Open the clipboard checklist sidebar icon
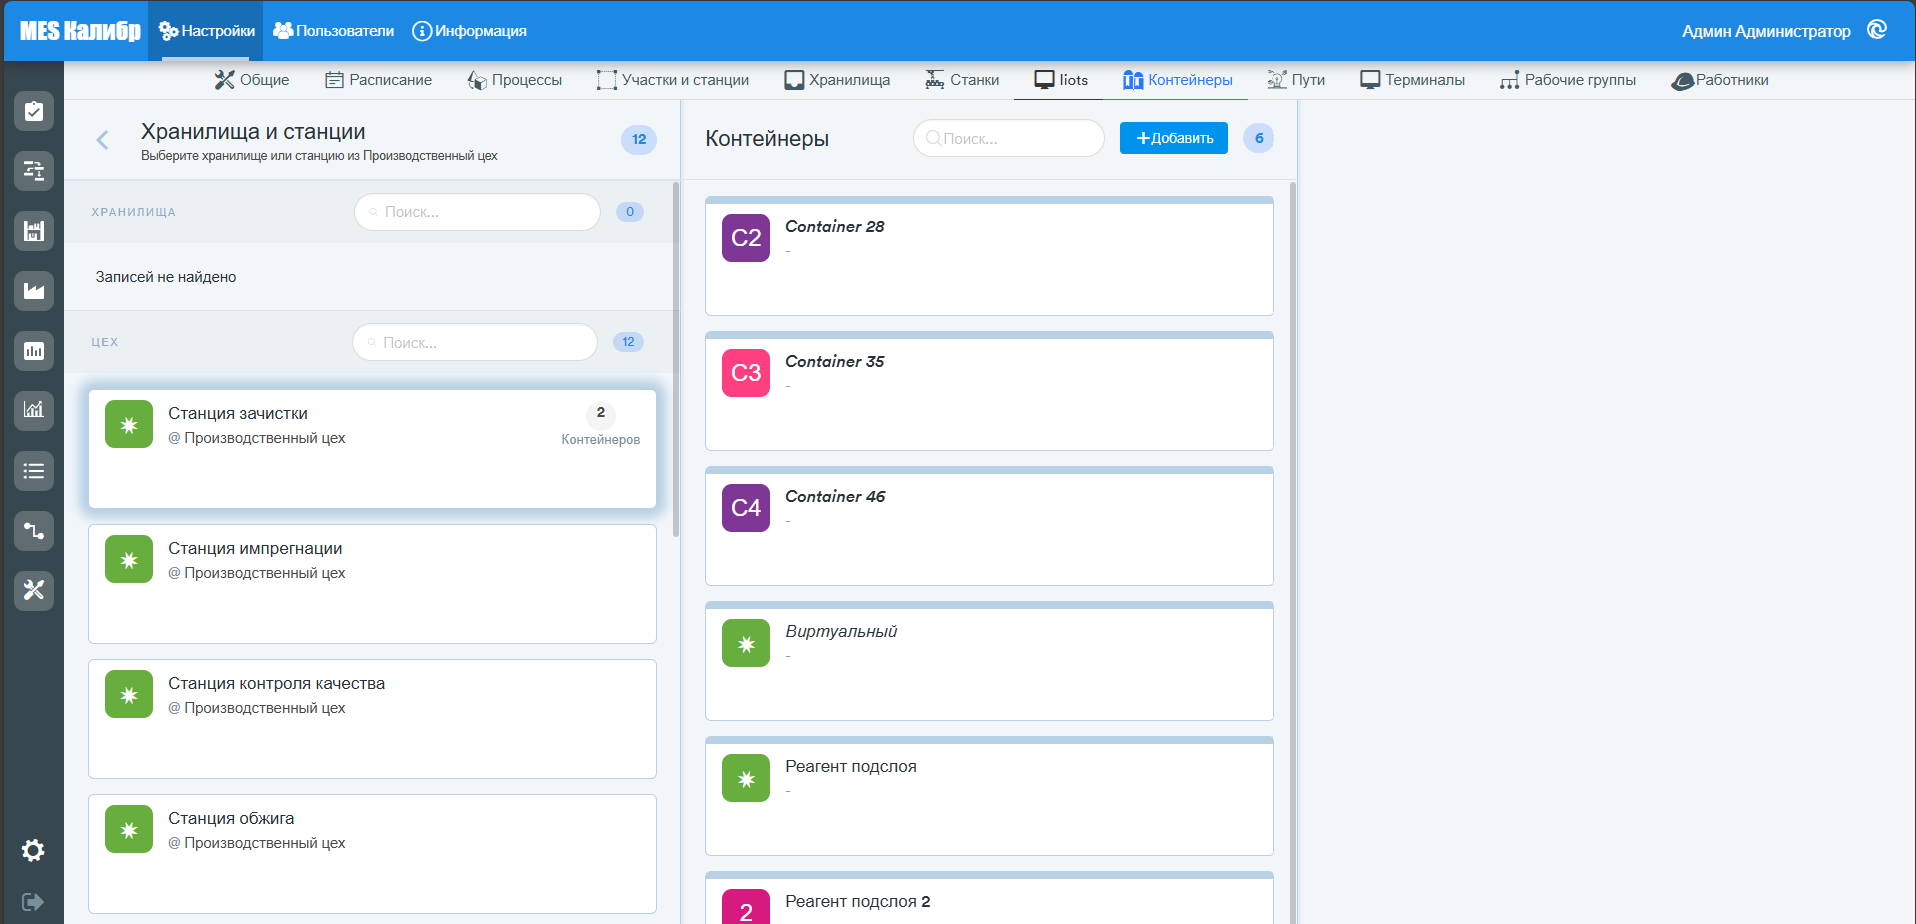This screenshot has height=924, width=1916. point(34,111)
